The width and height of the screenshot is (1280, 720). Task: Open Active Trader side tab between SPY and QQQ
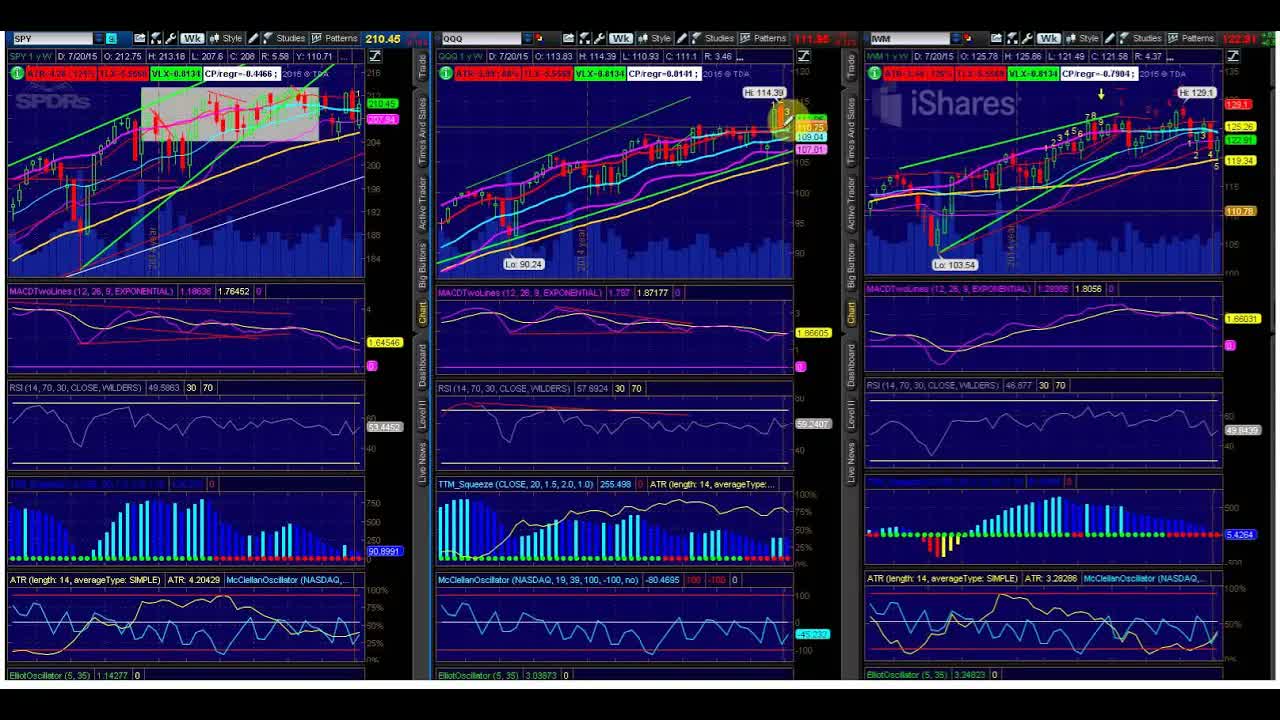tap(422, 205)
